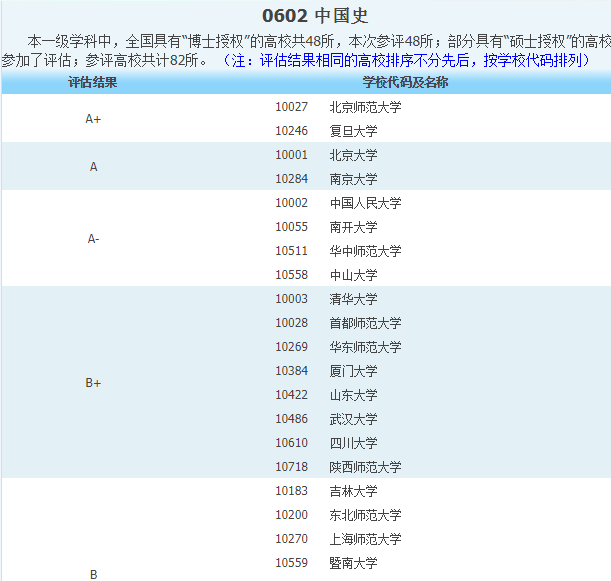Select the 复旦大学 entry
Viewport: 611px width, 581px height.
tap(353, 131)
